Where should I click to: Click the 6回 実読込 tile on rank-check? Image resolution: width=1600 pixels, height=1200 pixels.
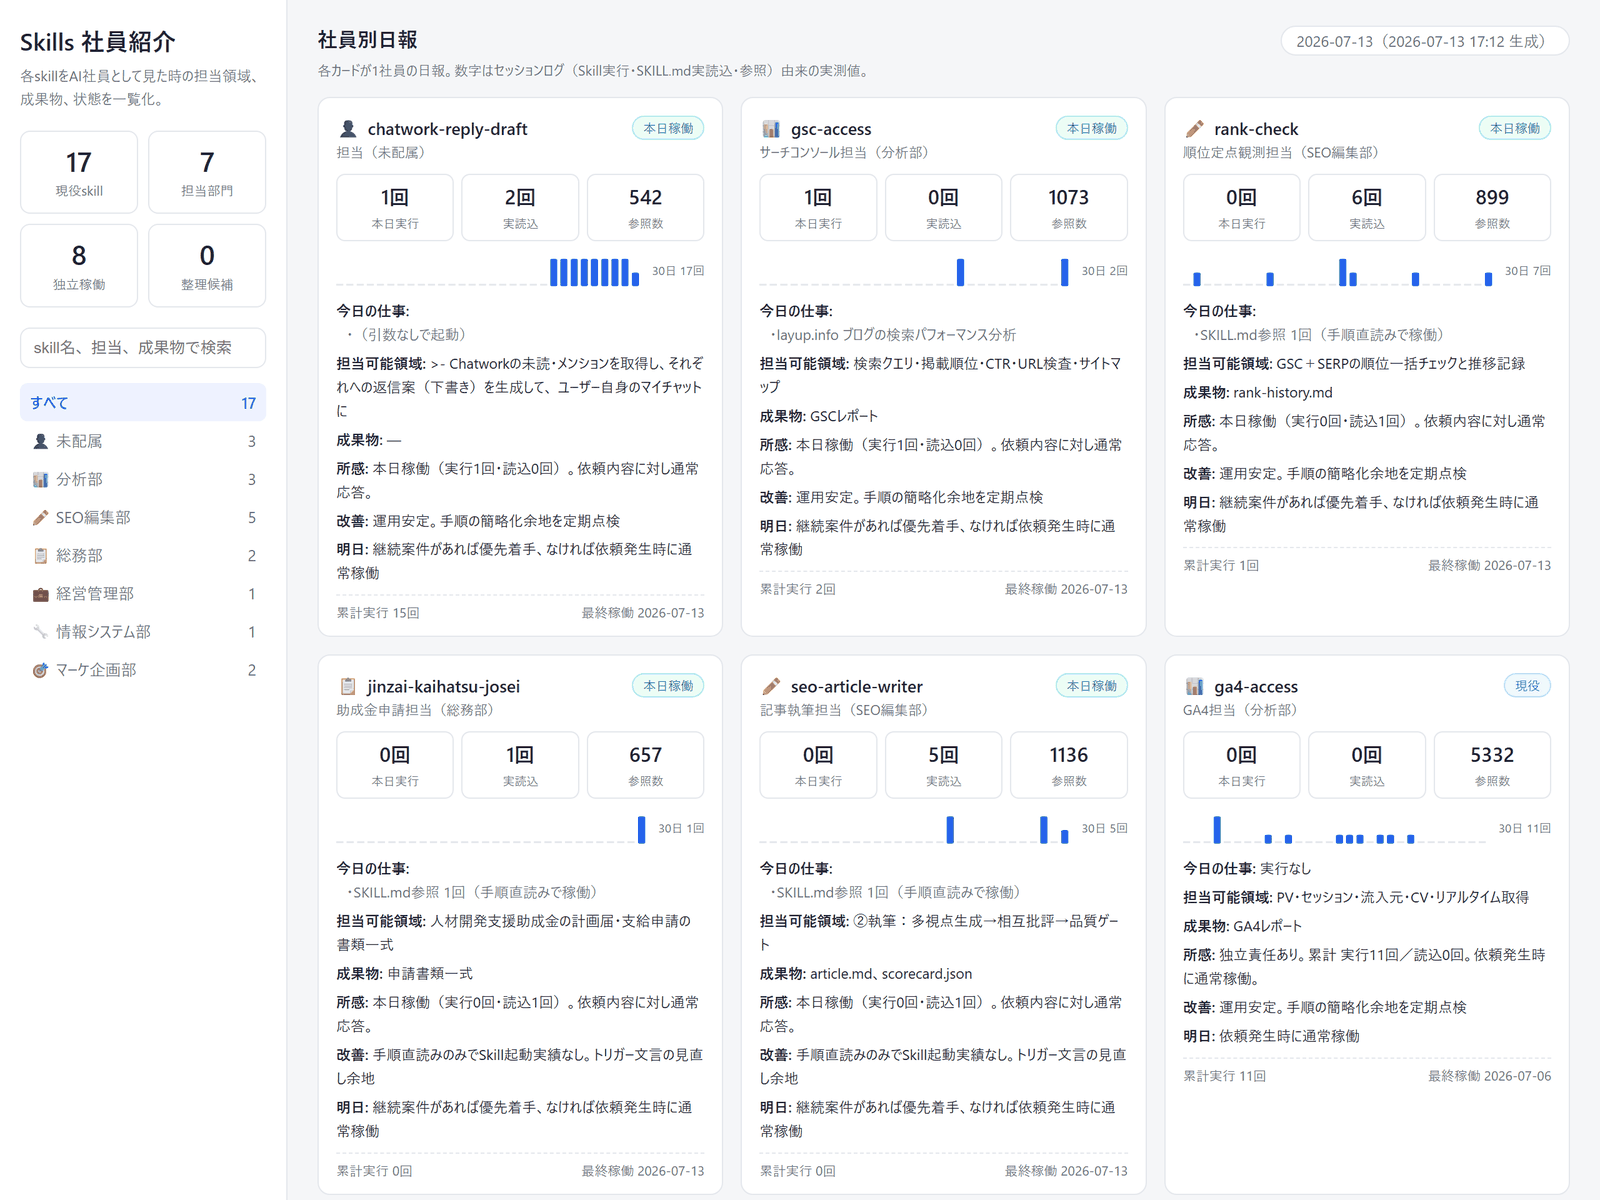coord(1367,207)
